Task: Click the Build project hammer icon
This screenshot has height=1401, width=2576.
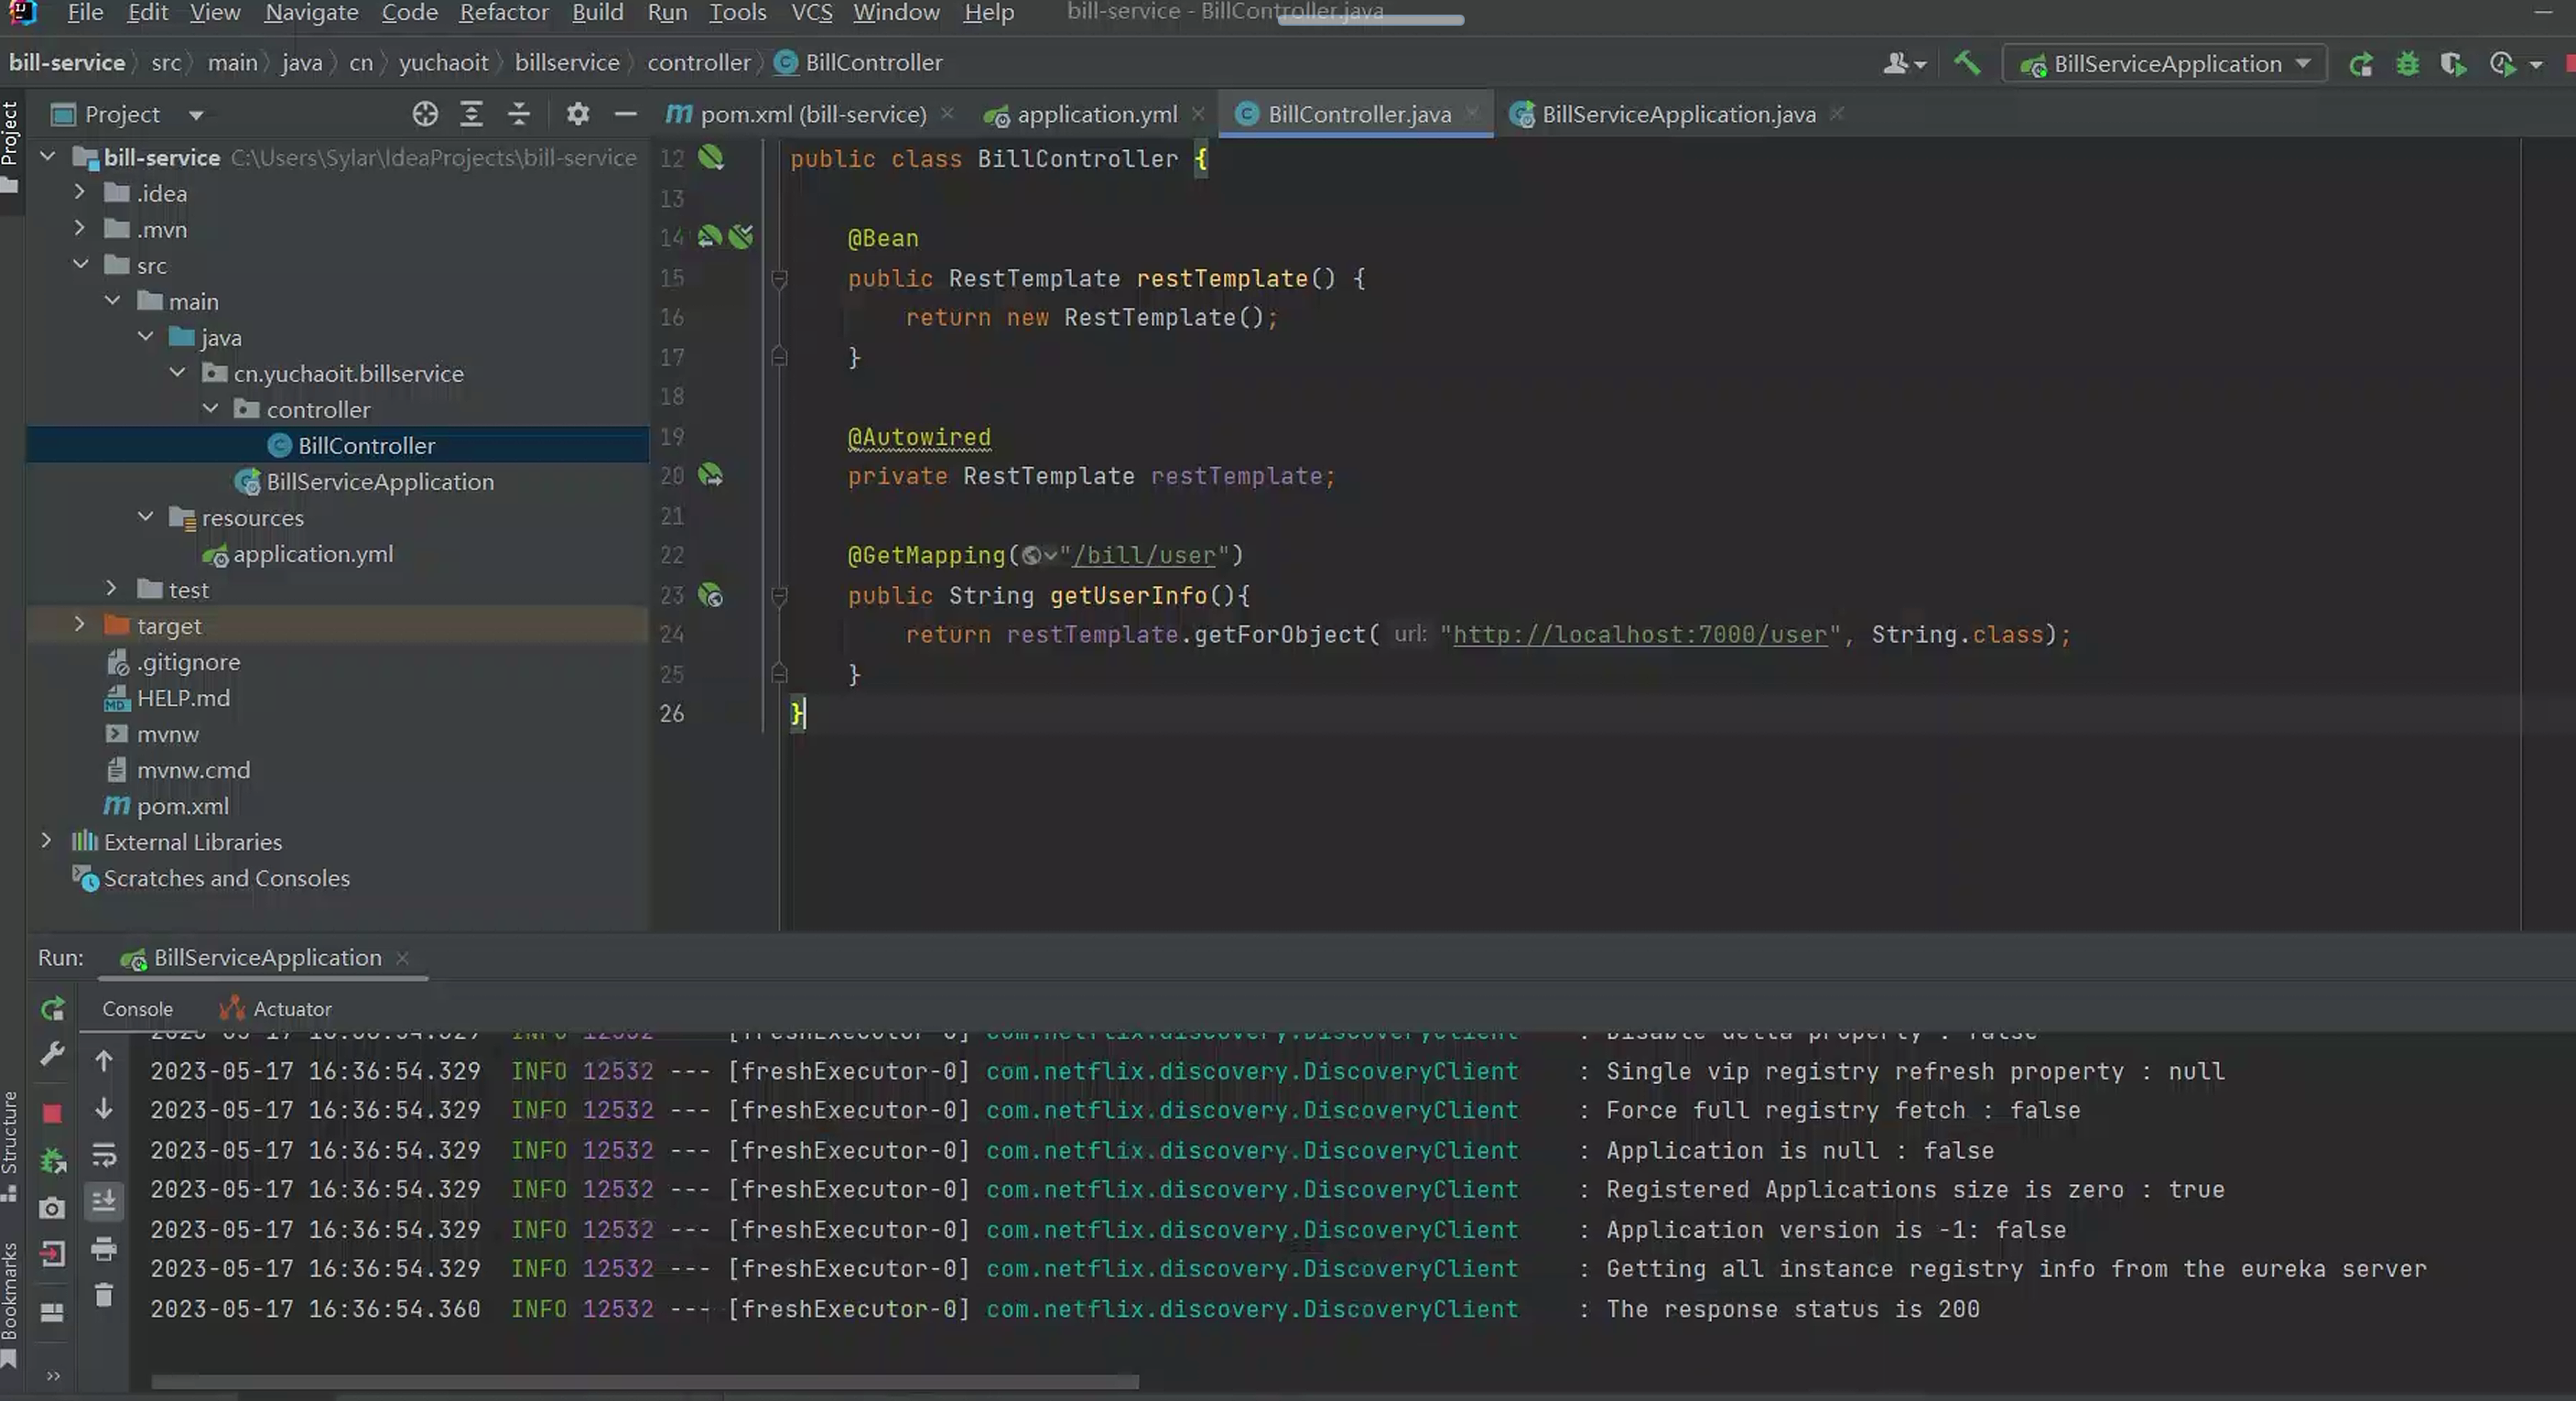Action: pyautogui.click(x=1966, y=63)
